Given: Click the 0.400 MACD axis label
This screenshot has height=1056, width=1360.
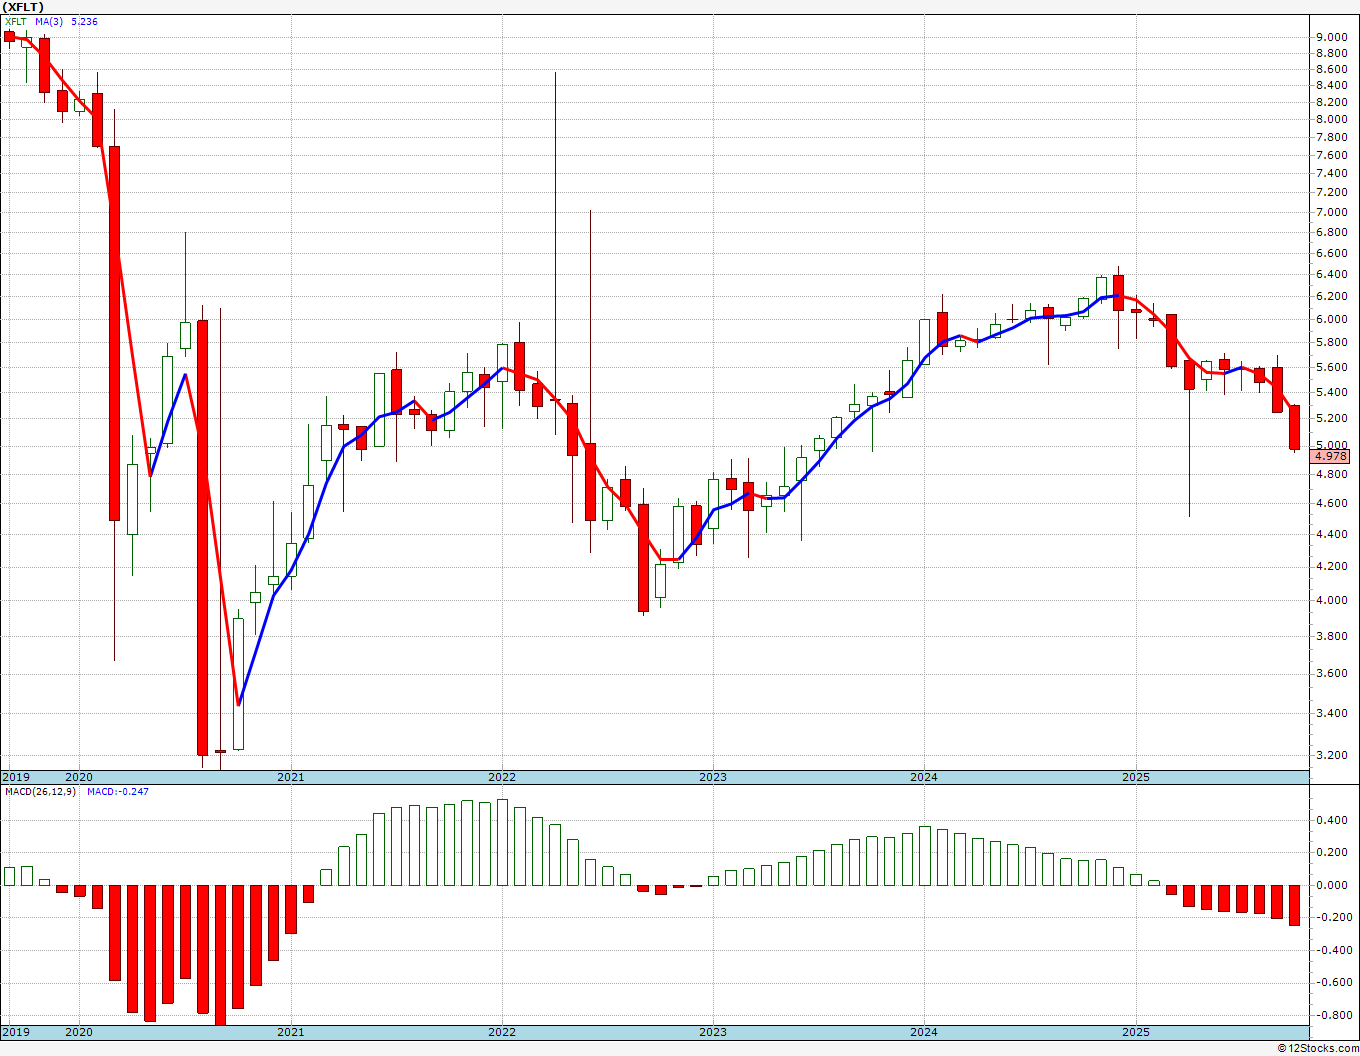Looking at the screenshot, I should point(1331,820).
